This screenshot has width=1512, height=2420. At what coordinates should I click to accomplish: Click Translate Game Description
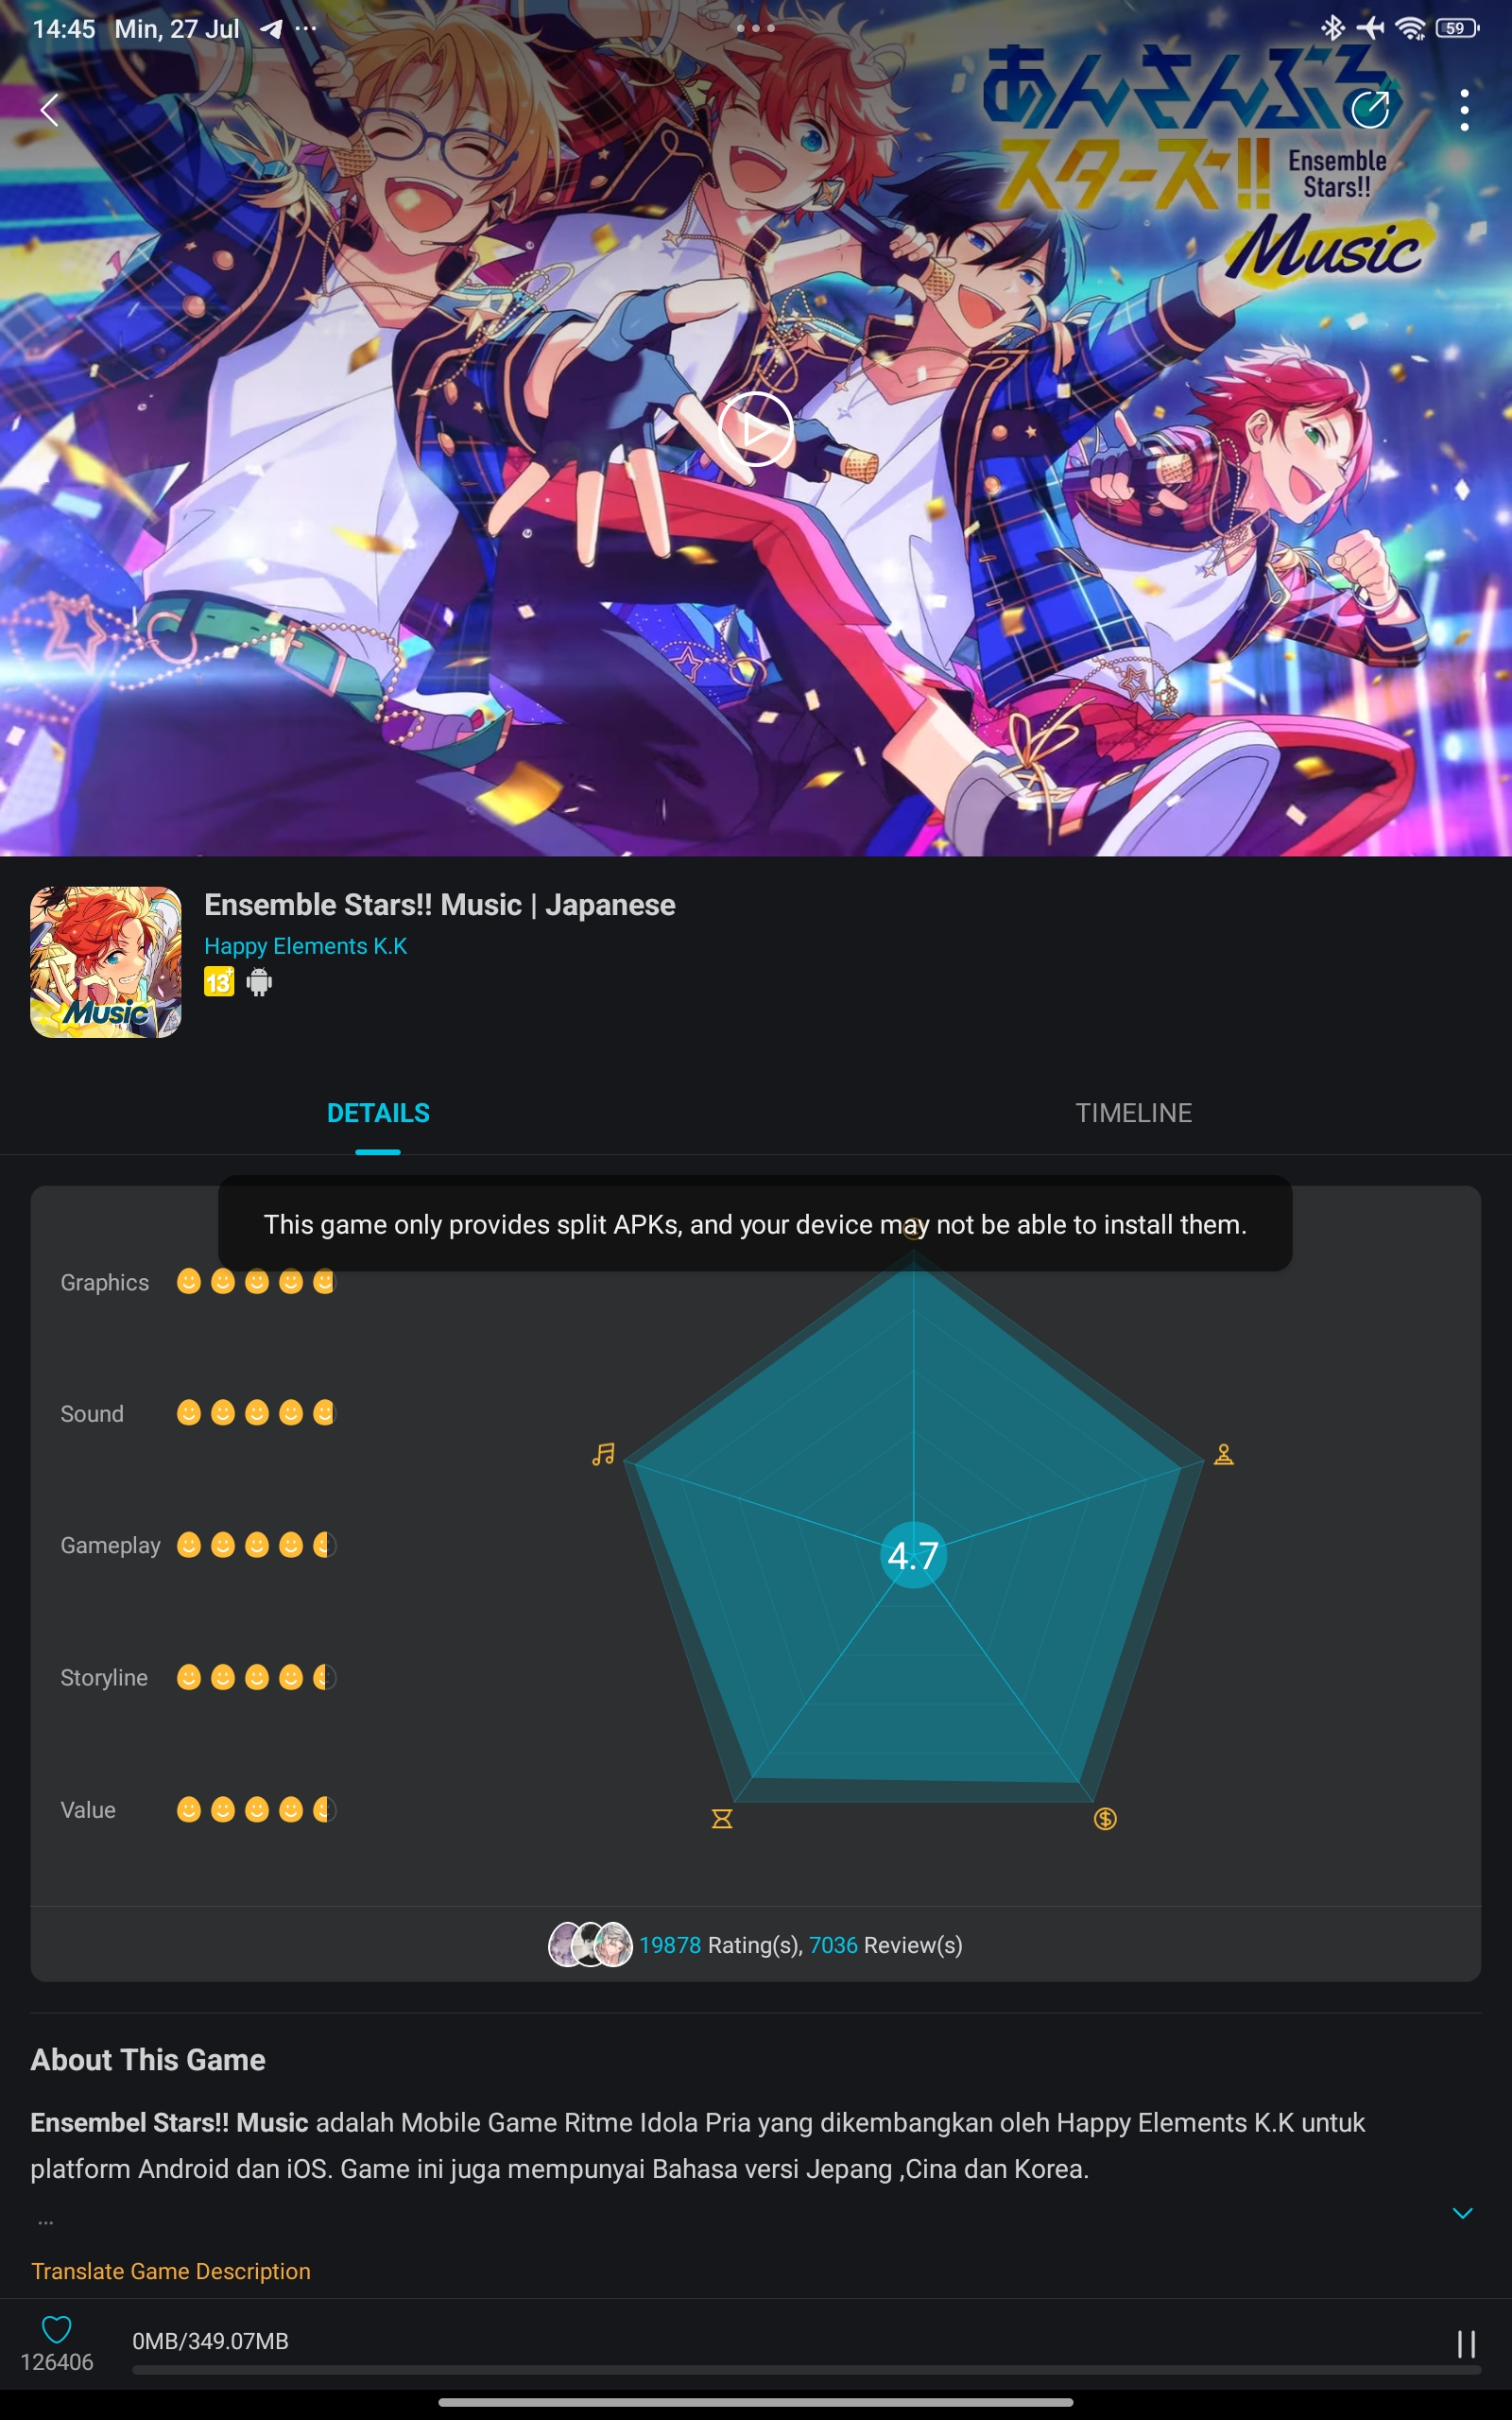[x=170, y=2271]
